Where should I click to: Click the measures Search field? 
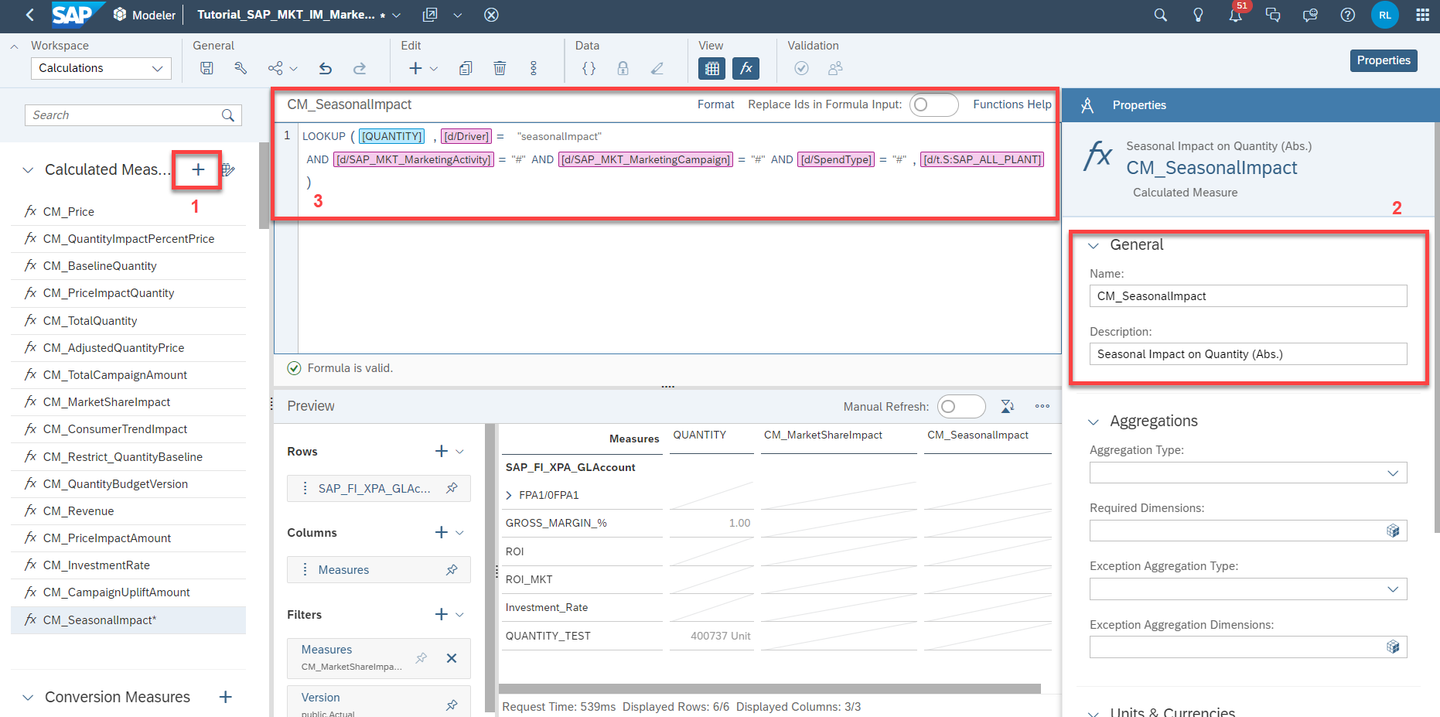point(133,115)
